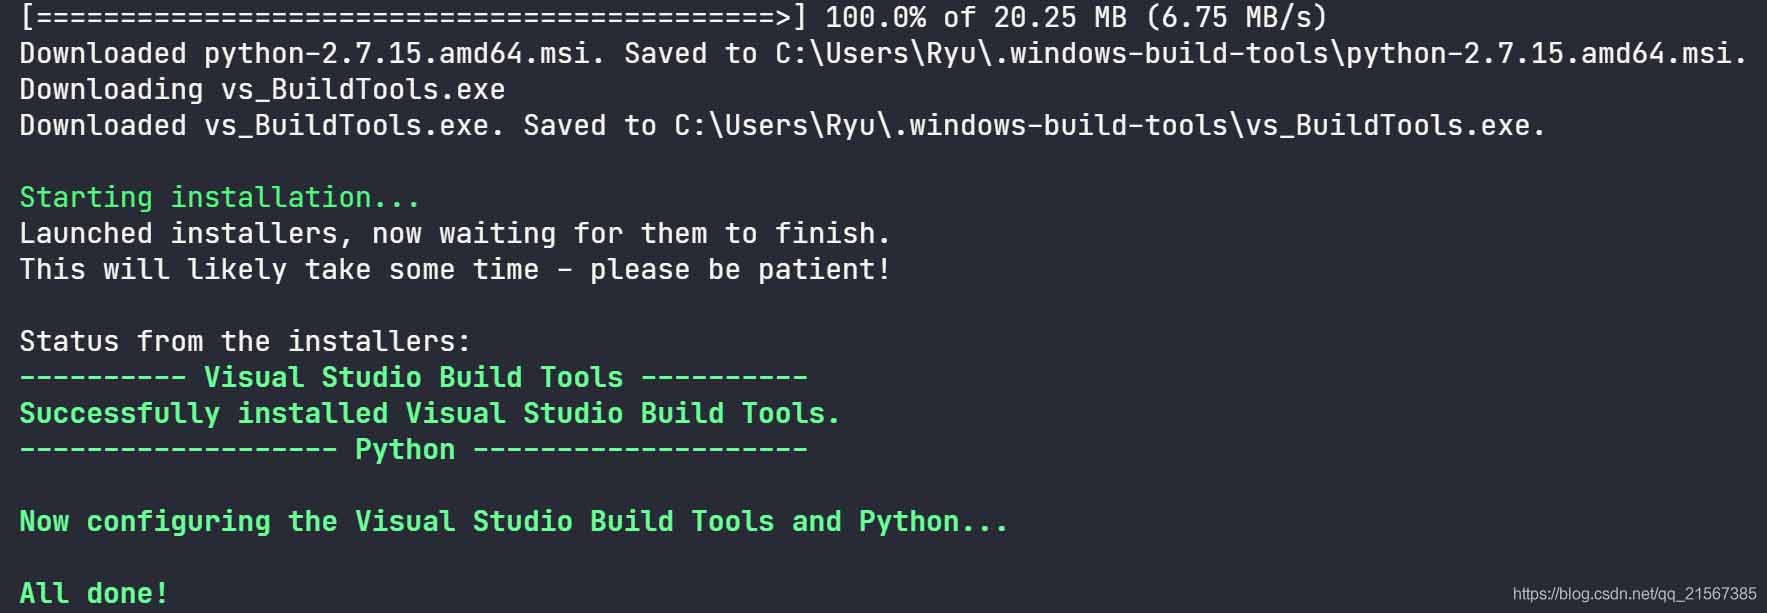Click the green "All done!" message
The height and width of the screenshot is (613, 1767).
pyautogui.click(x=94, y=593)
